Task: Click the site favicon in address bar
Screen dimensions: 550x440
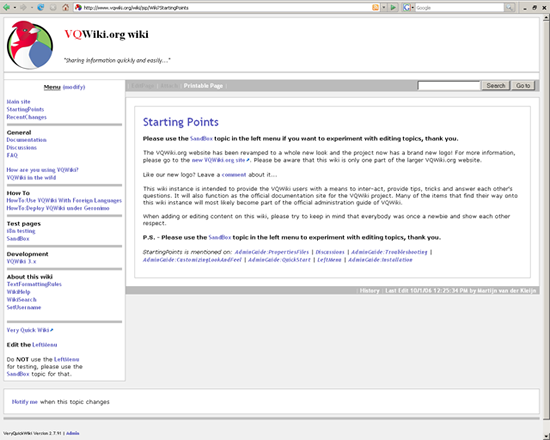Action: pyautogui.click(x=78, y=7)
